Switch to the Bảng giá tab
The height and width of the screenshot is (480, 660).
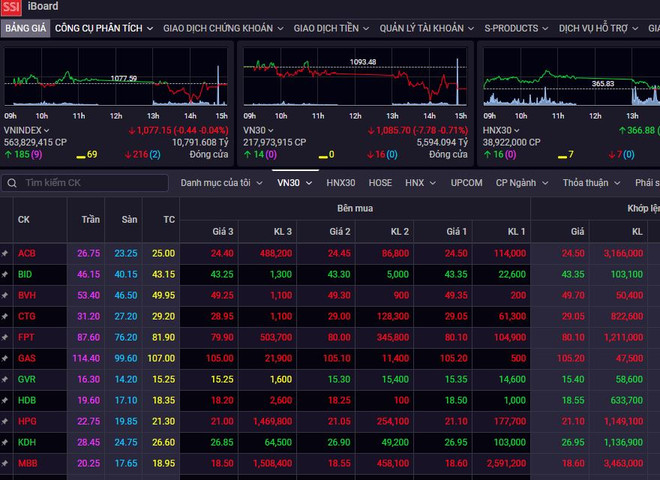pos(24,29)
